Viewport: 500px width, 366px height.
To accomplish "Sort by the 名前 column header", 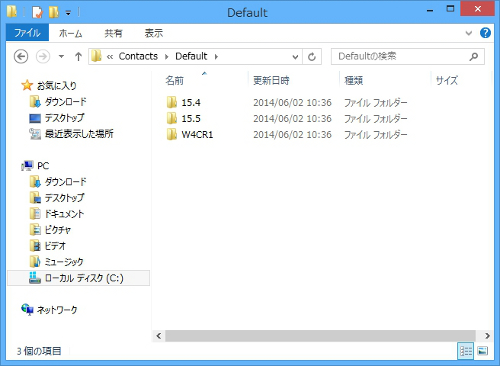I will coord(175,80).
